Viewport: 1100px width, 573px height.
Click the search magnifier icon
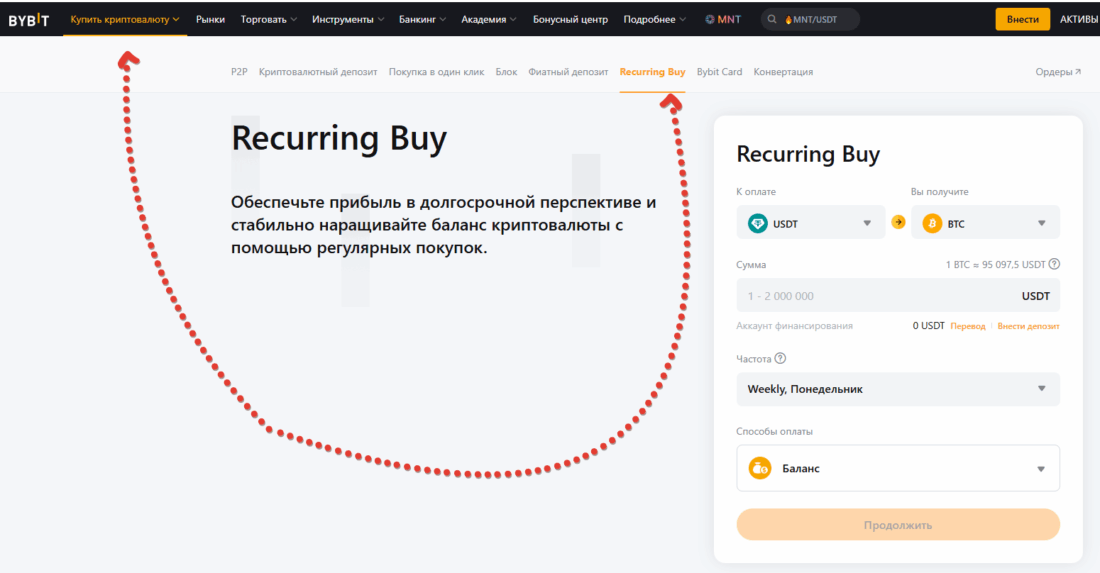772,20
